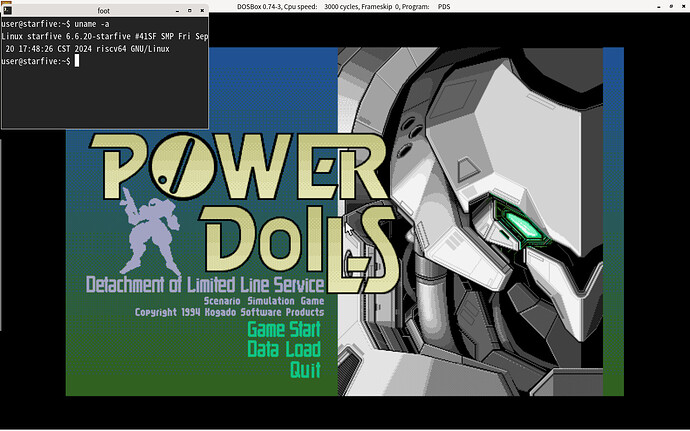
Task: Click the 'DOSBox 0.74-3, Cpu speed:' title text
Action: click(277, 7)
